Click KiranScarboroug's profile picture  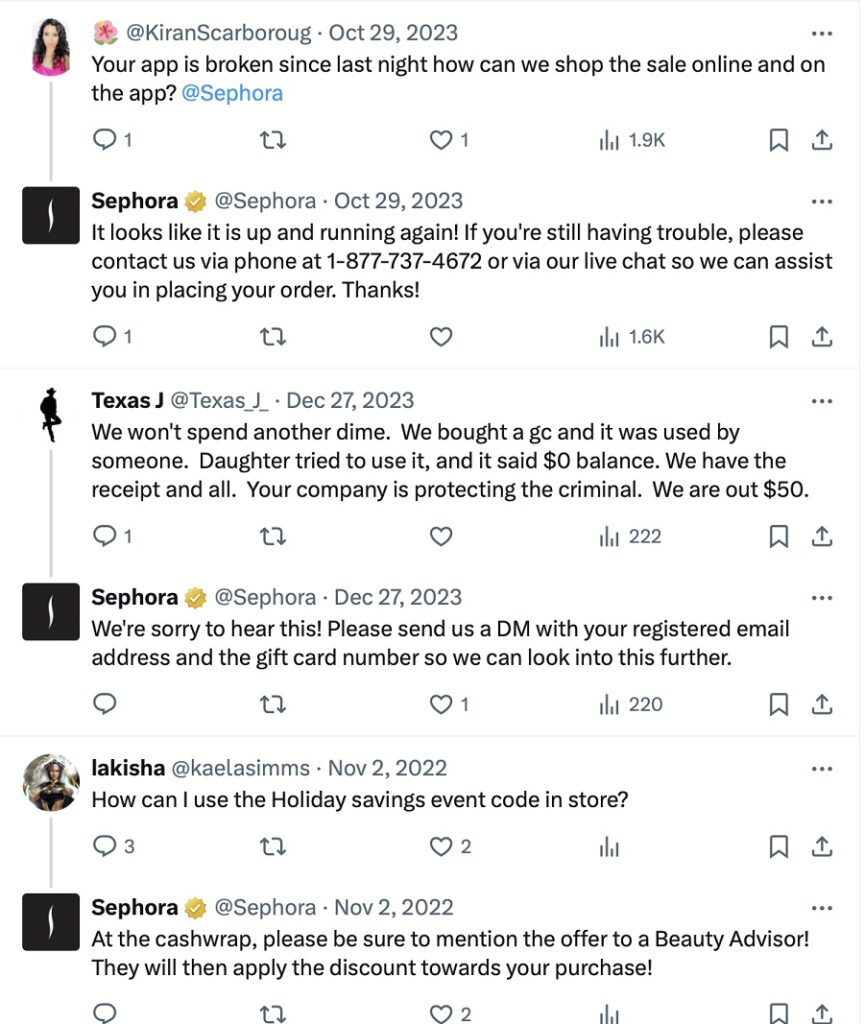coord(51,48)
